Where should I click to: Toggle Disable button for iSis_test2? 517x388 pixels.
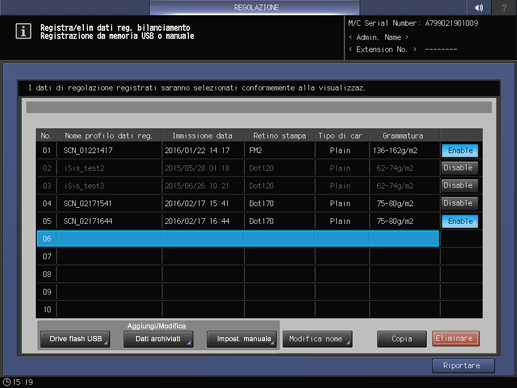pyautogui.click(x=460, y=168)
